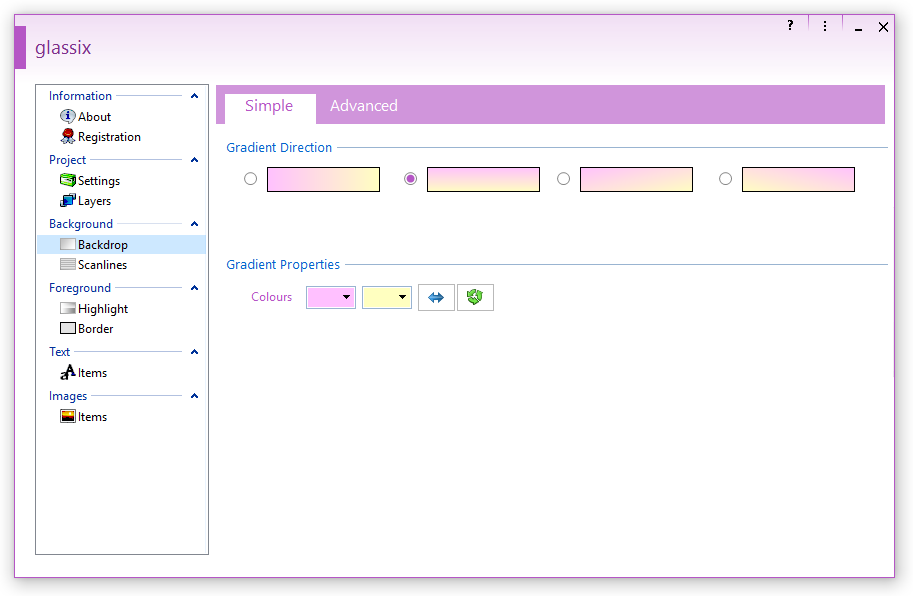Click the green reset gradient icon button
913x596 pixels.
pyautogui.click(x=475, y=297)
